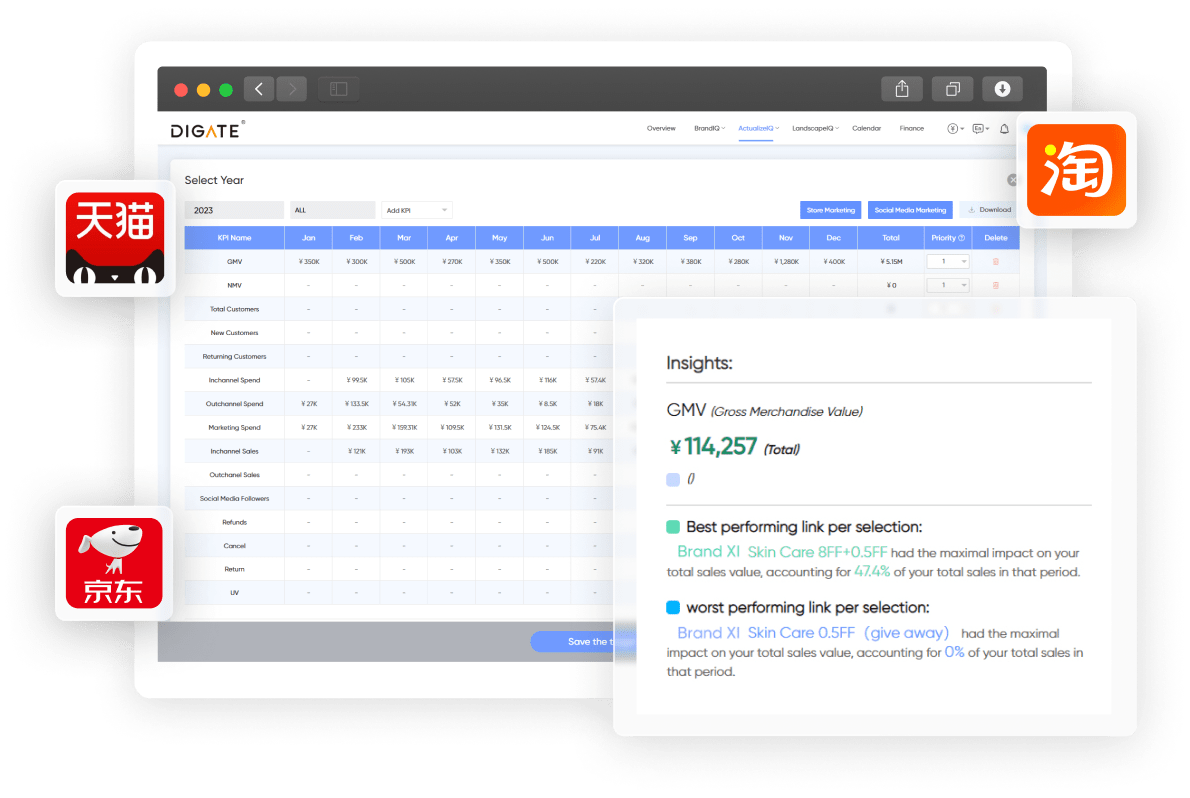This screenshot has width=1190, height=798.
Task: Expand the Add KPI dropdown
Action: 417,210
